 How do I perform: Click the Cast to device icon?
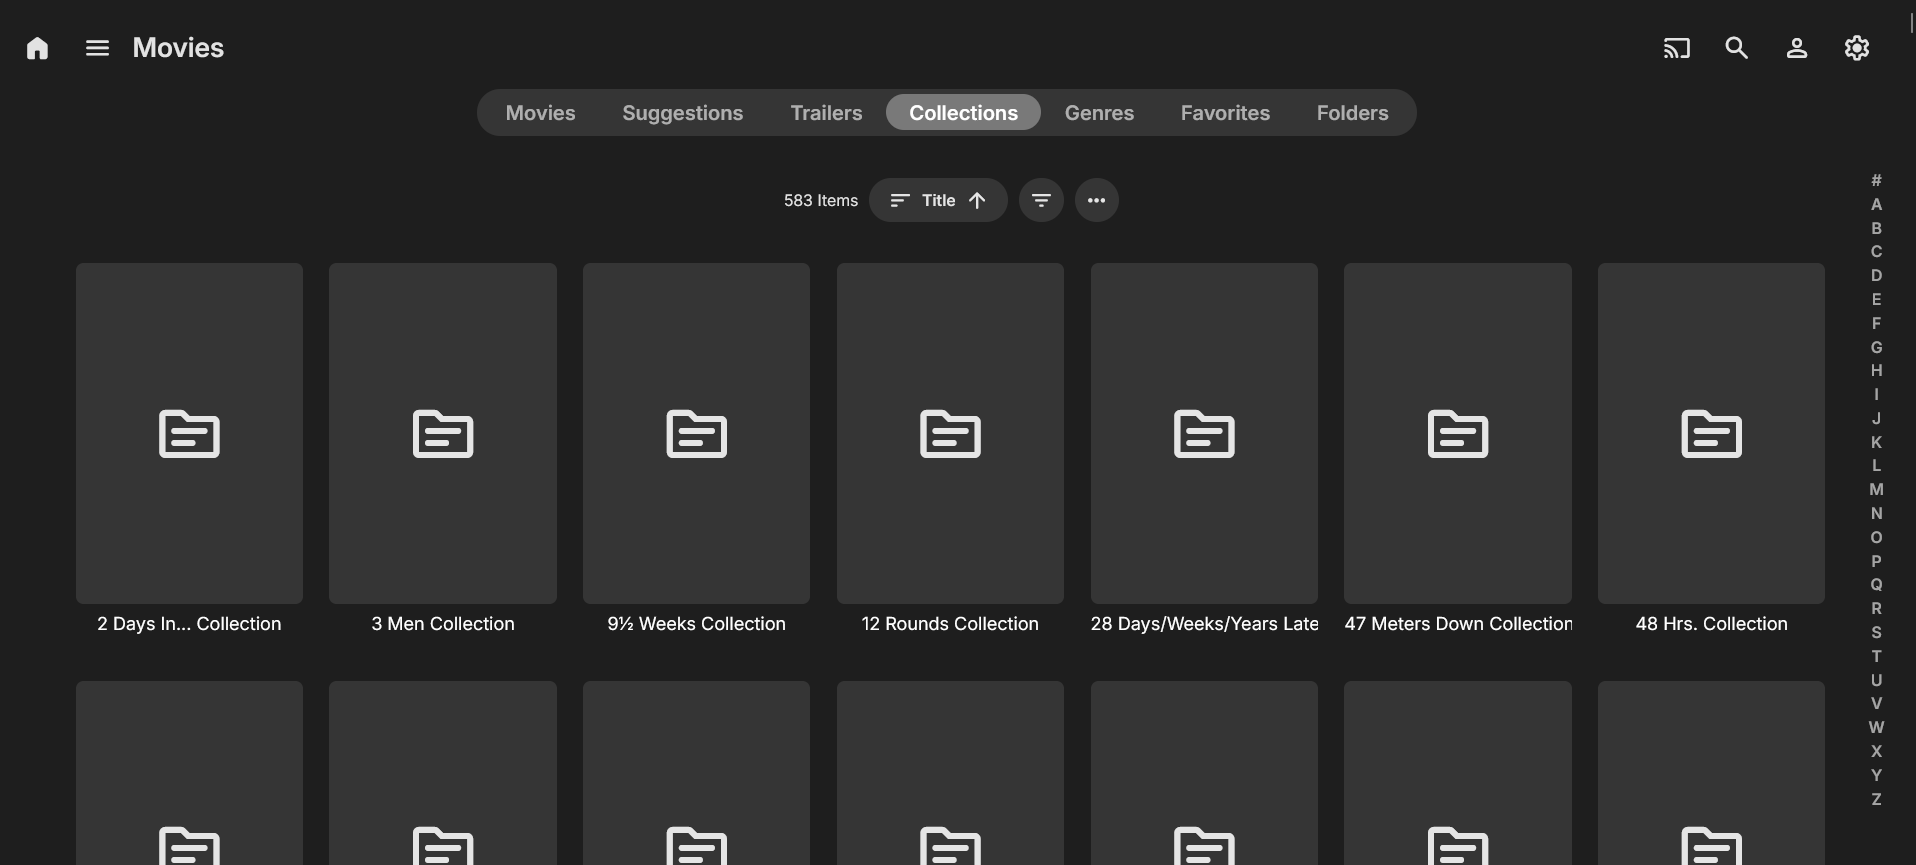1676,48
